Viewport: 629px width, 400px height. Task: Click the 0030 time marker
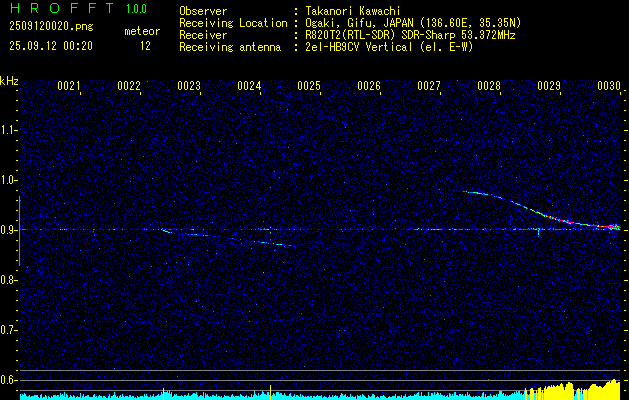click(609, 86)
